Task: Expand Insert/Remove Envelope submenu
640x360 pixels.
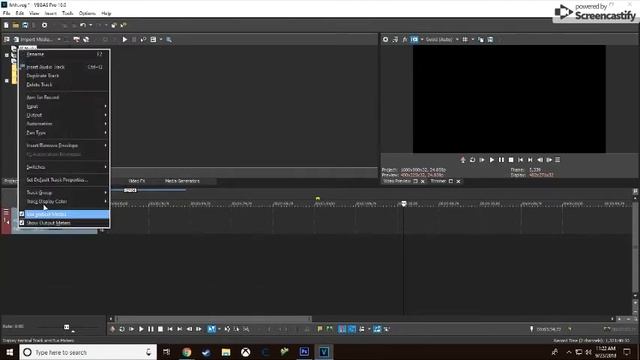Action: coord(64,145)
